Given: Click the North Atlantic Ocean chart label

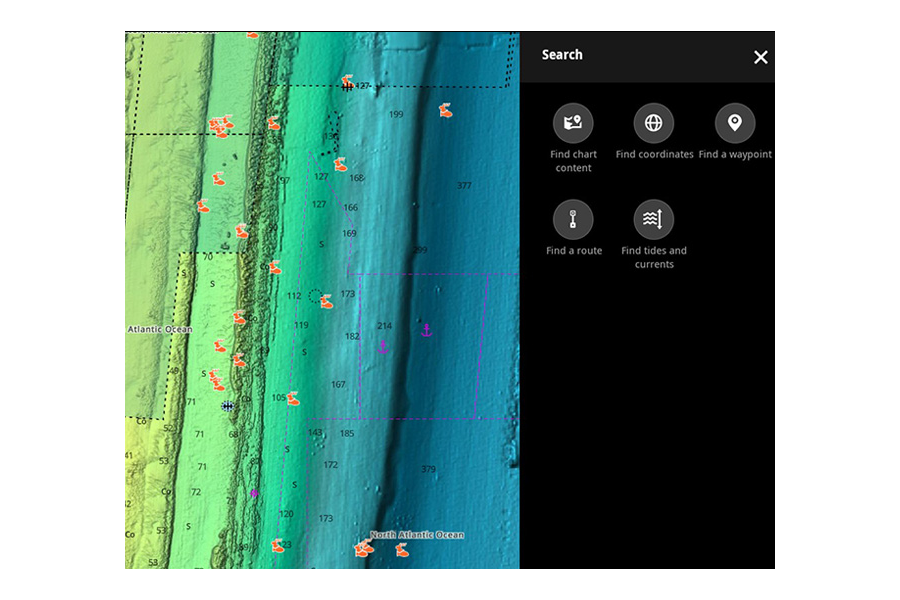Looking at the screenshot, I should point(417,535).
